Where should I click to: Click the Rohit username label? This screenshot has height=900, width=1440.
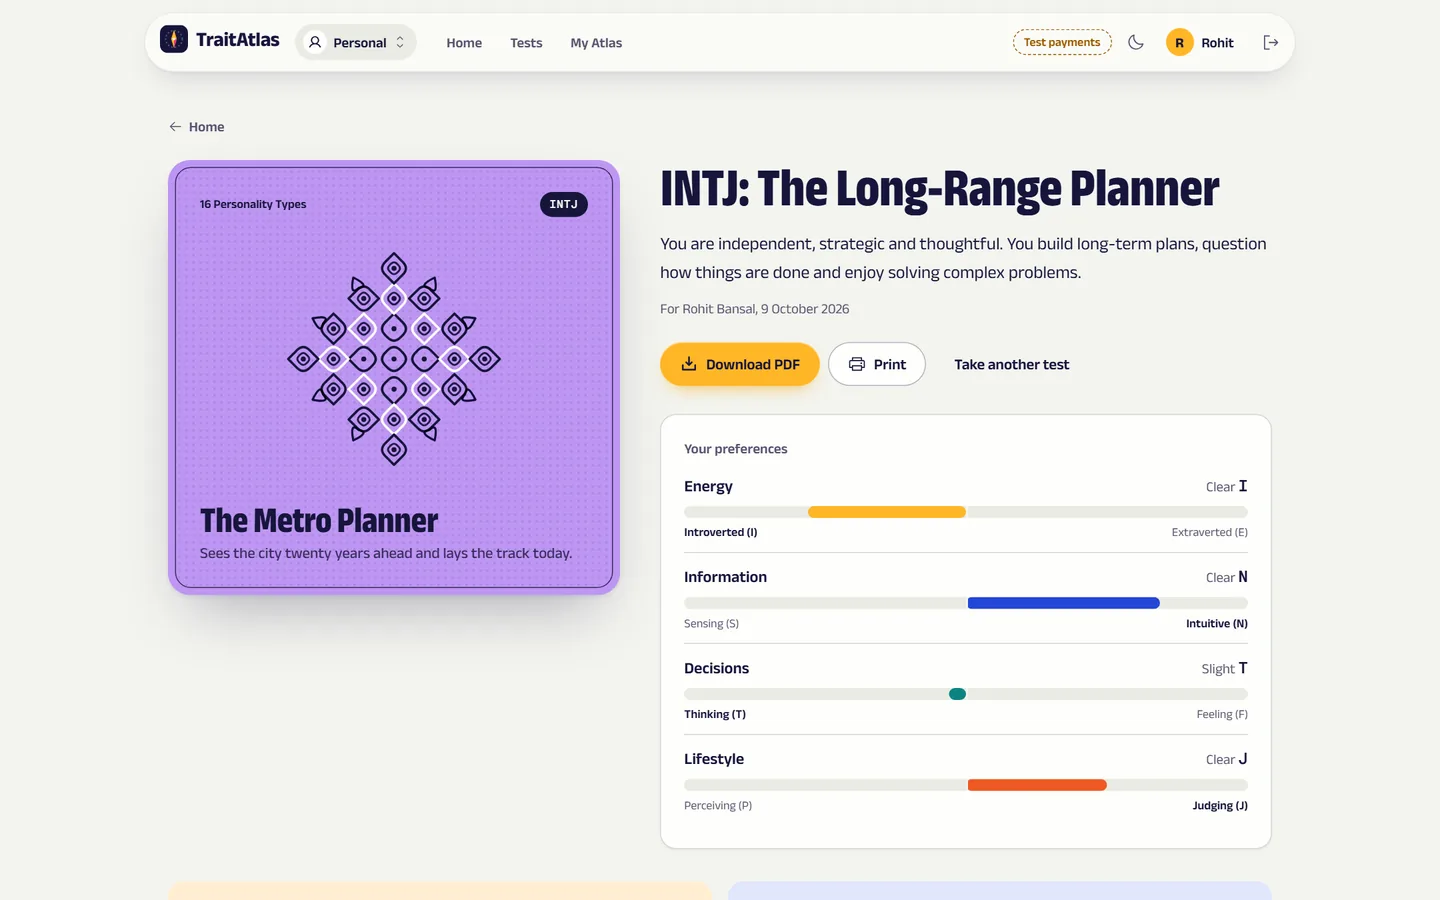[x=1217, y=43]
